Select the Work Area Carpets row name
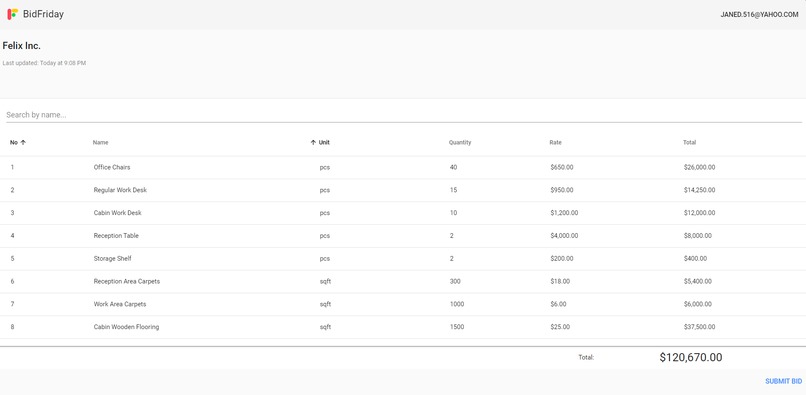The image size is (806, 395). click(x=120, y=304)
